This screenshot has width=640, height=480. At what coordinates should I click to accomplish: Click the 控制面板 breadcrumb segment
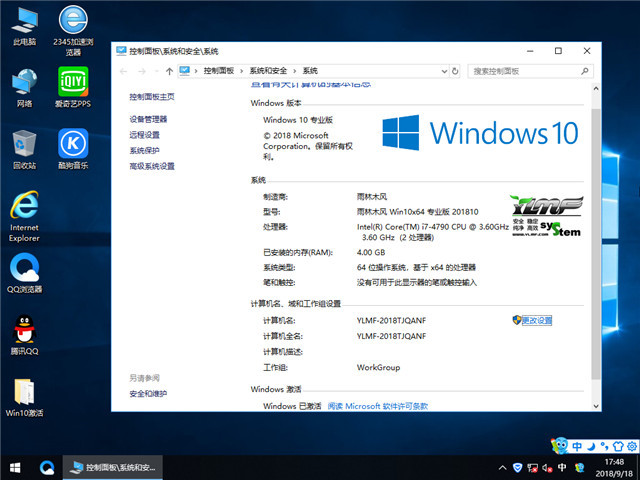pos(219,71)
